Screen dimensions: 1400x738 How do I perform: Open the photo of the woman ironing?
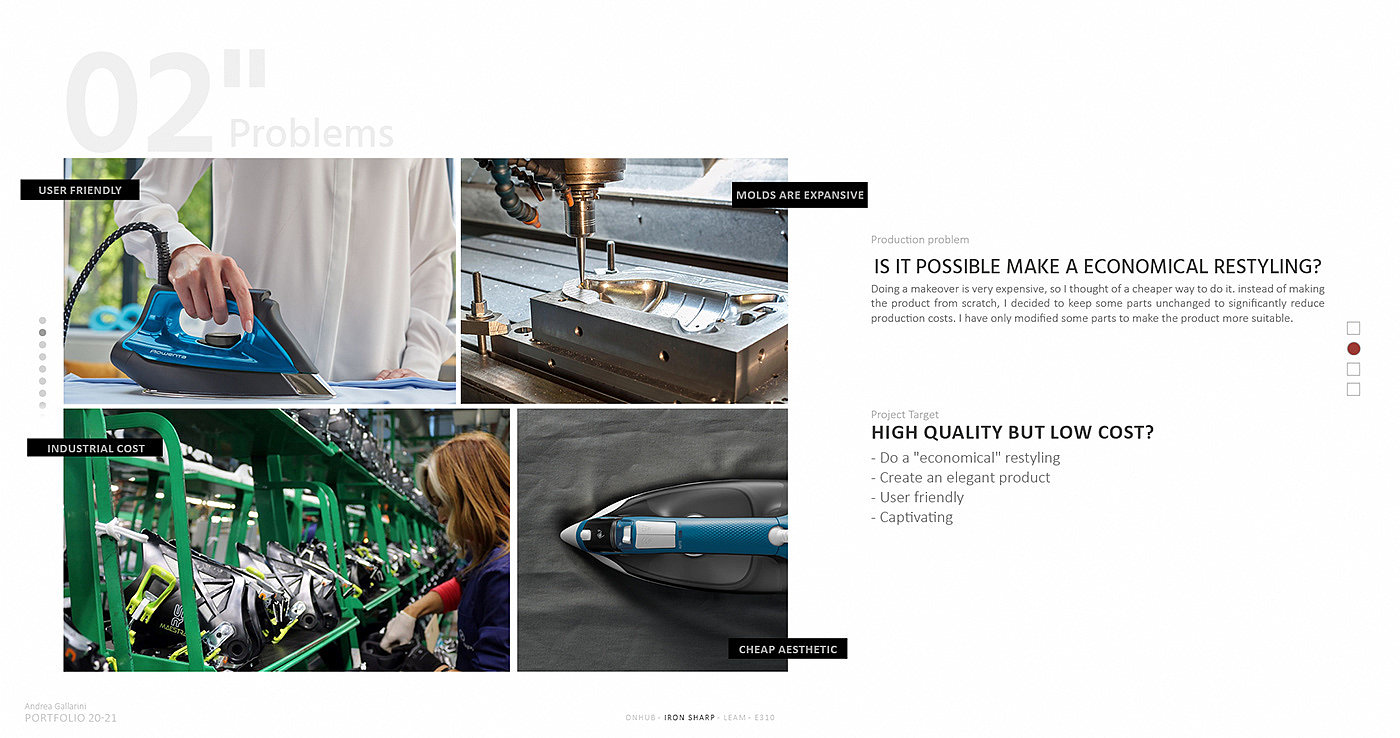coord(260,281)
